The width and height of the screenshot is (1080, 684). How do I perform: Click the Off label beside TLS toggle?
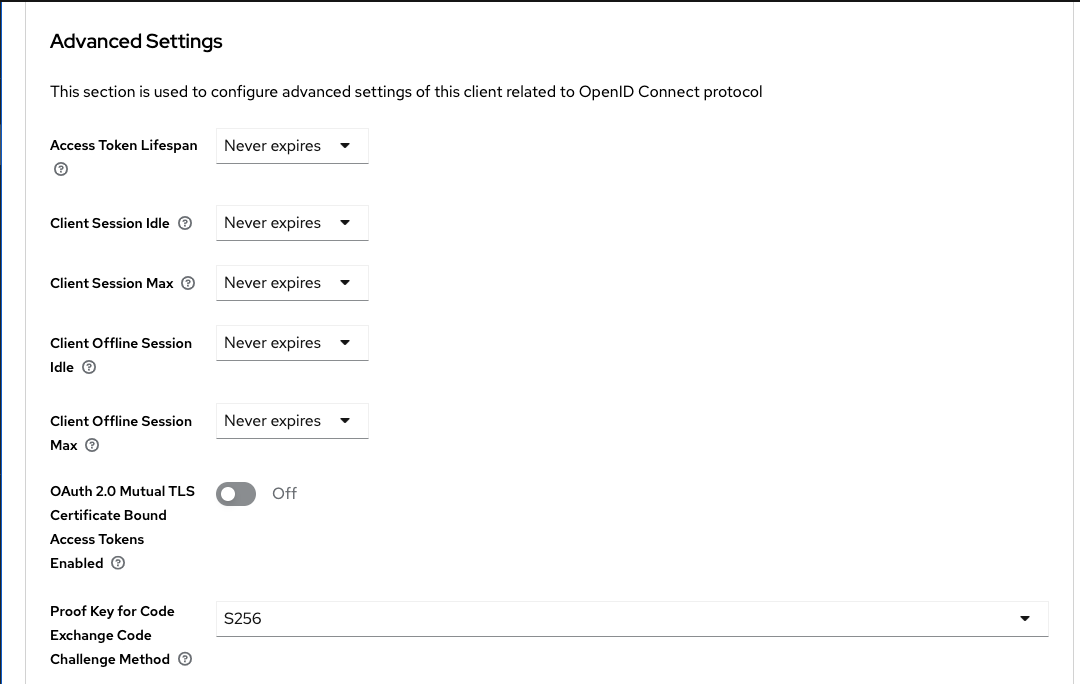point(284,493)
